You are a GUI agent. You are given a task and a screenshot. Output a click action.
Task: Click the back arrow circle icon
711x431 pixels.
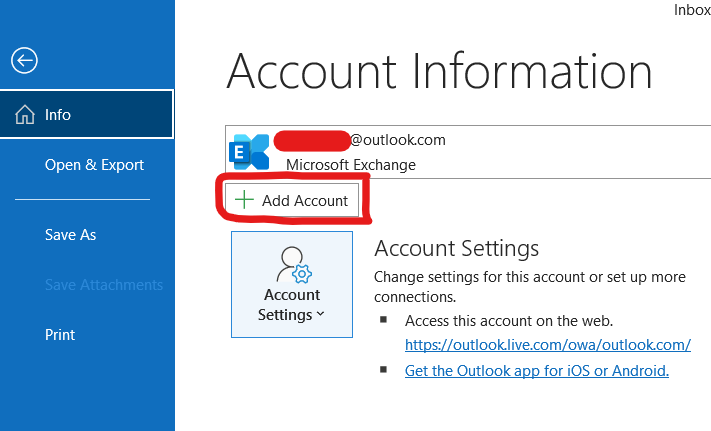point(24,60)
